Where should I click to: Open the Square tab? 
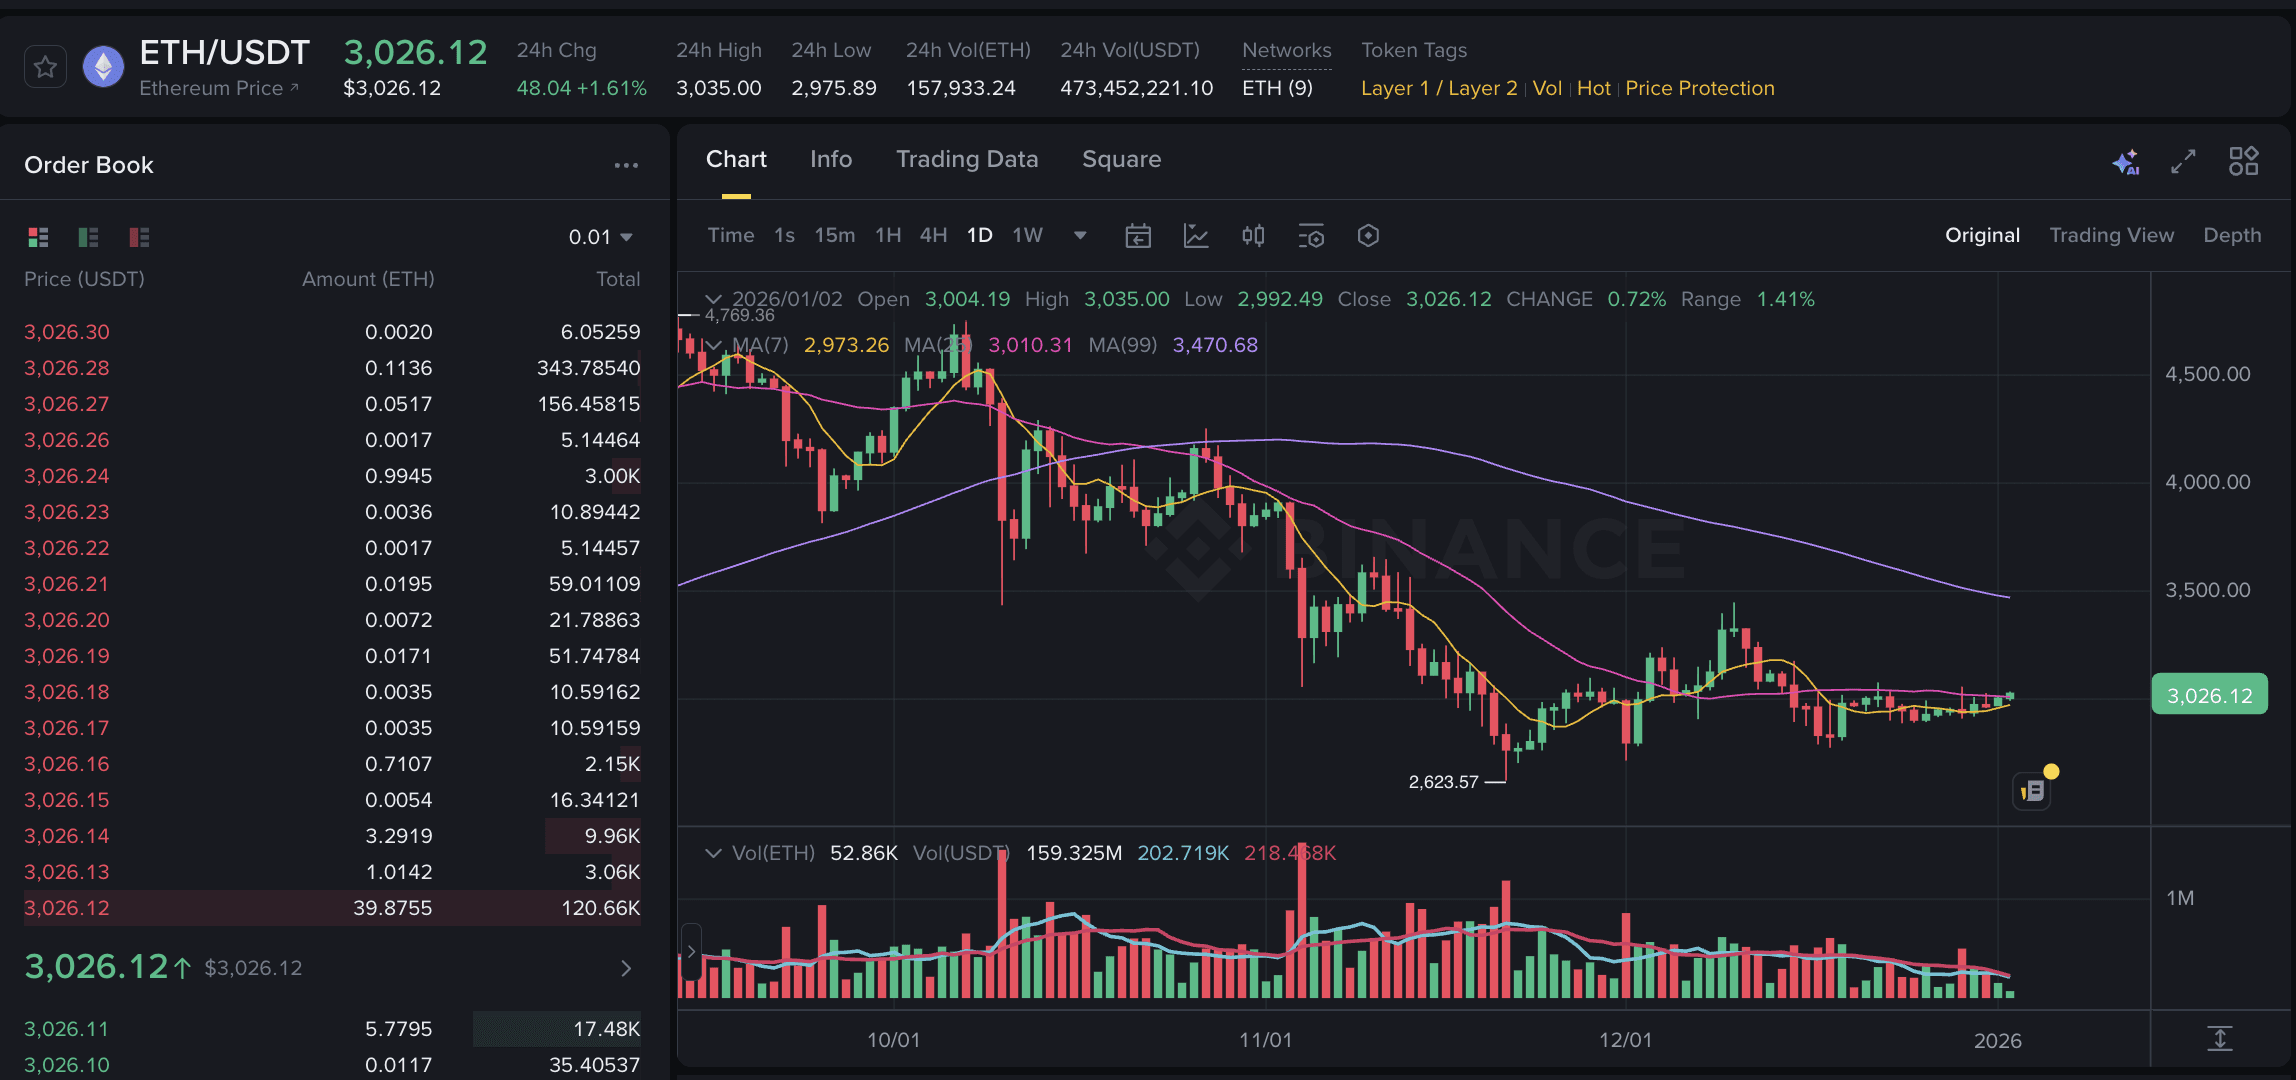[1121, 159]
